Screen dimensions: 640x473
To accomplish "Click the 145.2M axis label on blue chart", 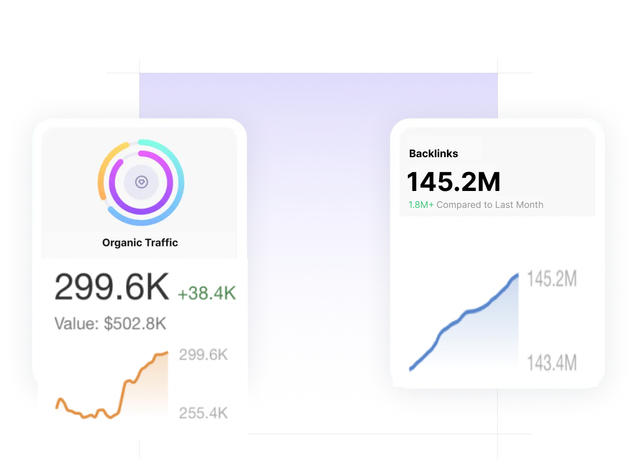I will pyautogui.click(x=552, y=279).
